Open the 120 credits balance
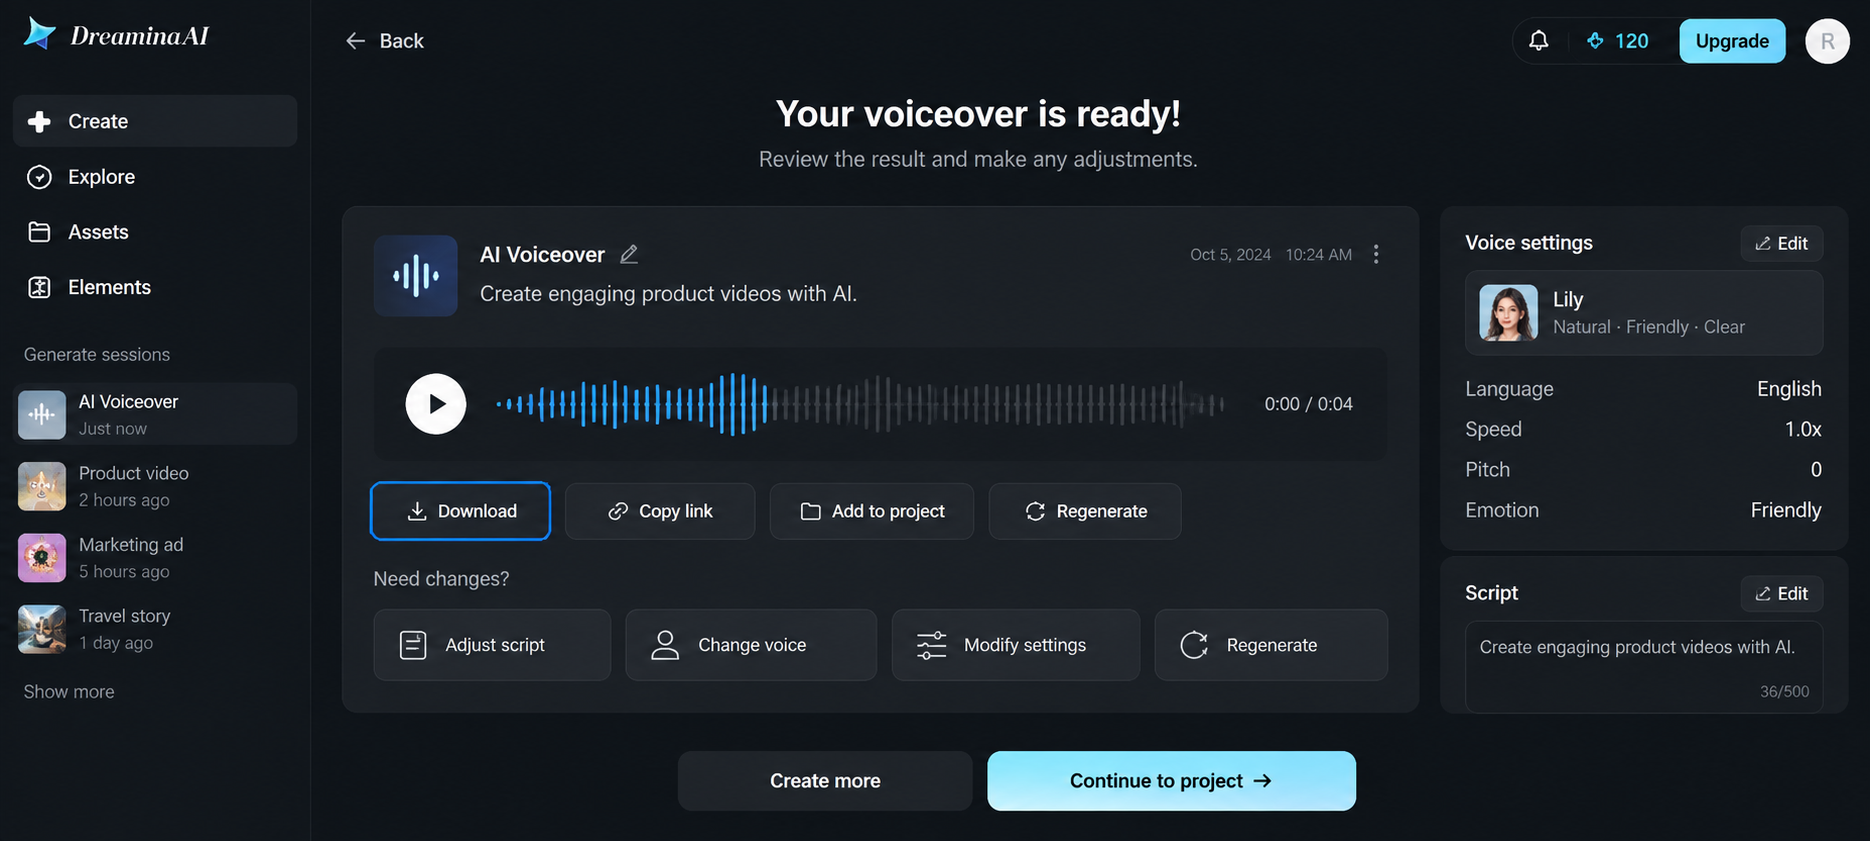This screenshot has height=841, width=1870. pyautogui.click(x=1617, y=41)
